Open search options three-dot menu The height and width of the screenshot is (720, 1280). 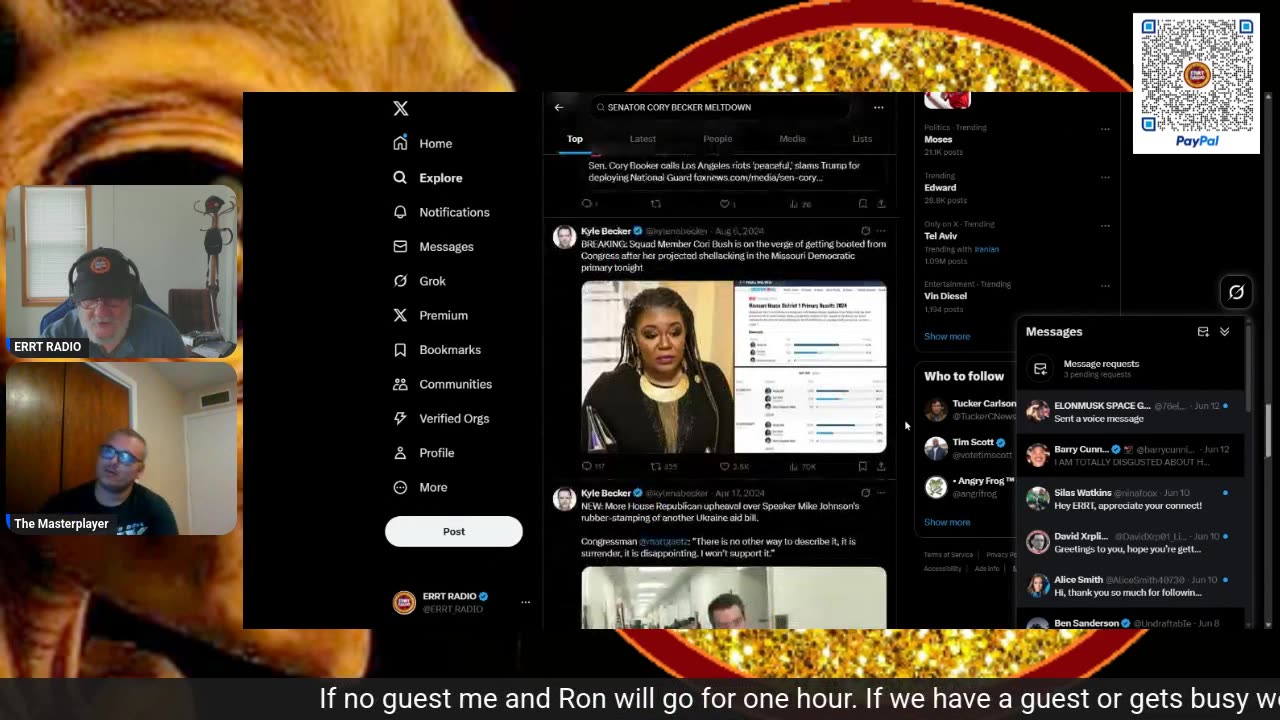(878, 107)
